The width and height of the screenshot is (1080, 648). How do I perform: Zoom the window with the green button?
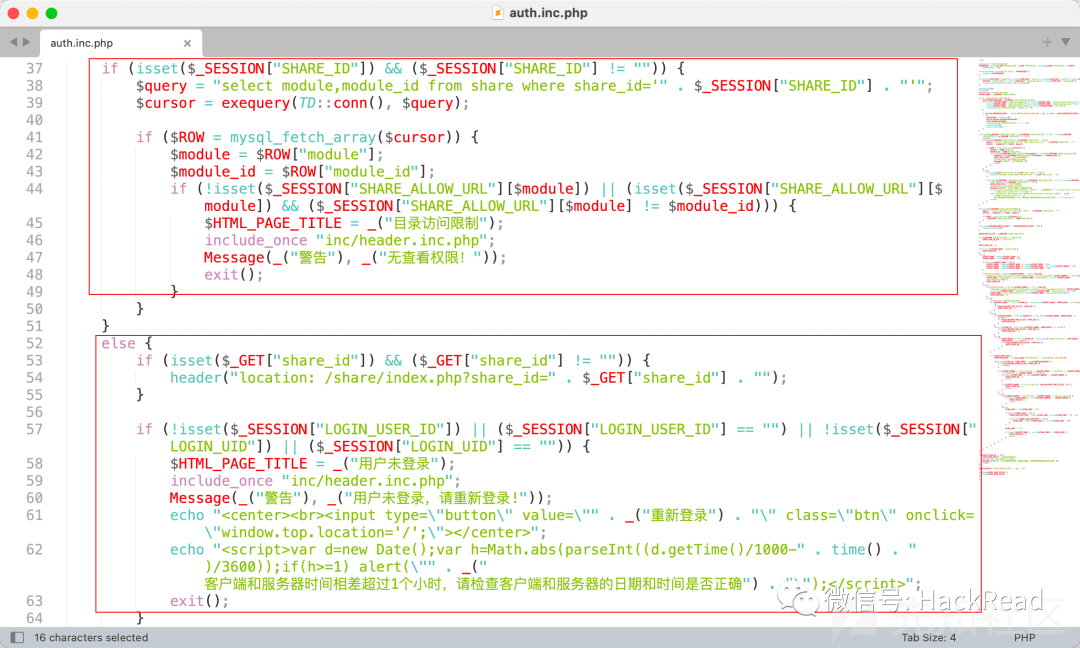click(52, 13)
